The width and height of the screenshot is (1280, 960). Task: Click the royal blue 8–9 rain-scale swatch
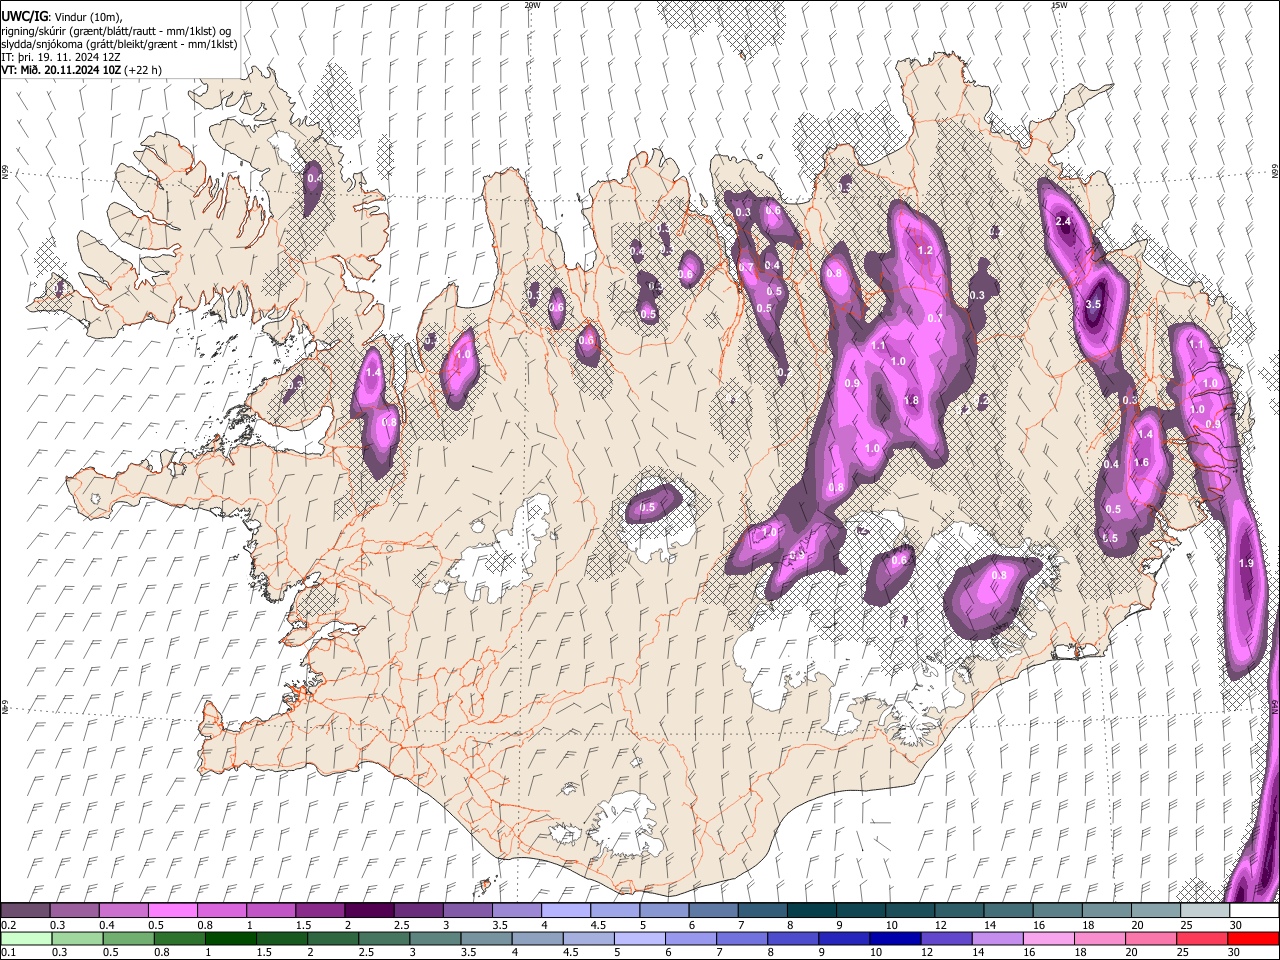[793, 938]
